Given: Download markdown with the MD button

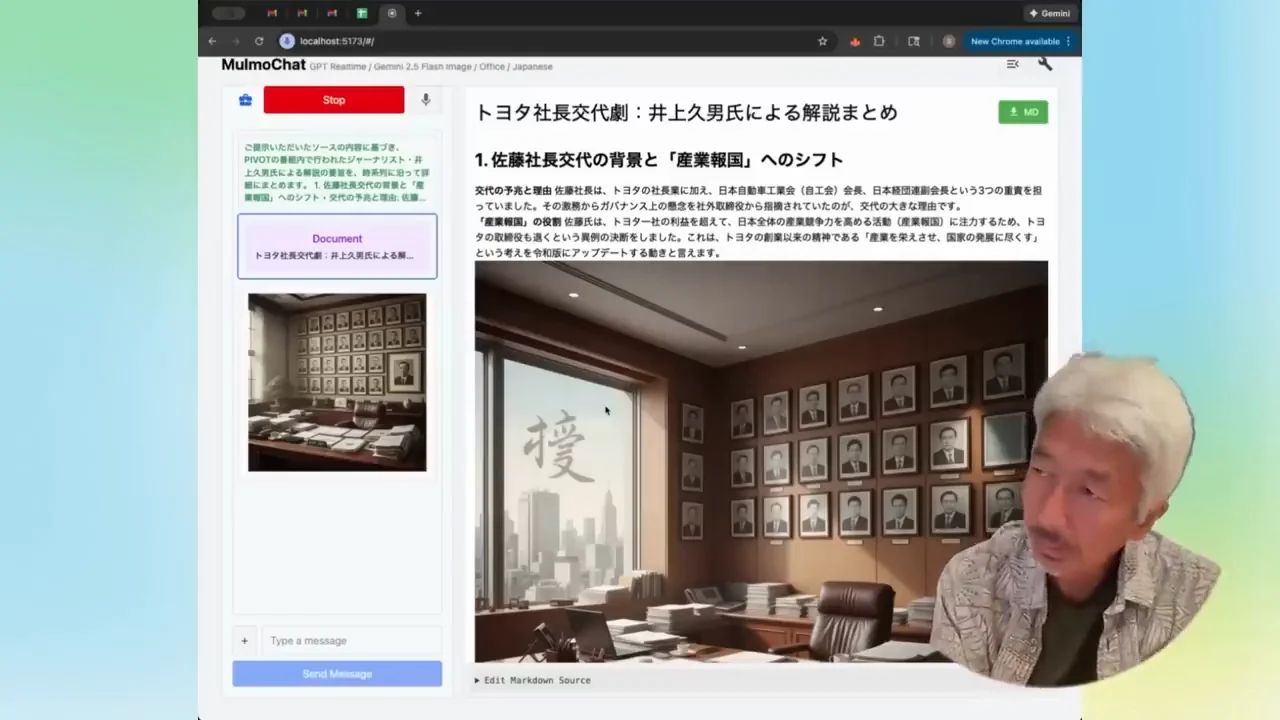Looking at the screenshot, I should click(x=1023, y=112).
